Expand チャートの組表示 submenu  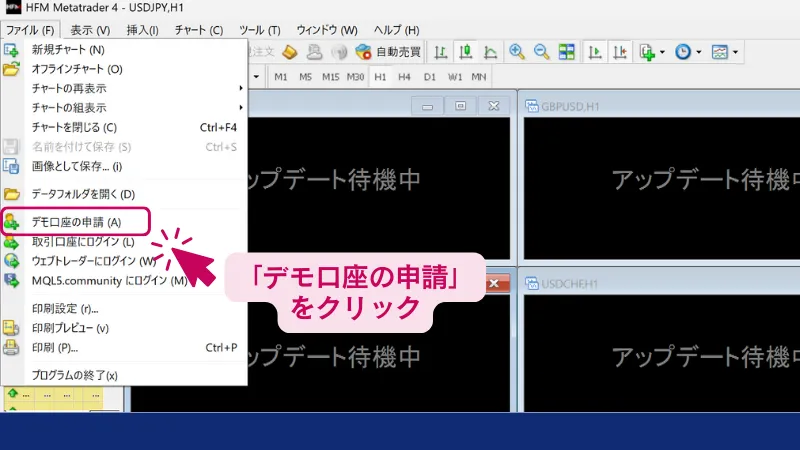(x=123, y=108)
